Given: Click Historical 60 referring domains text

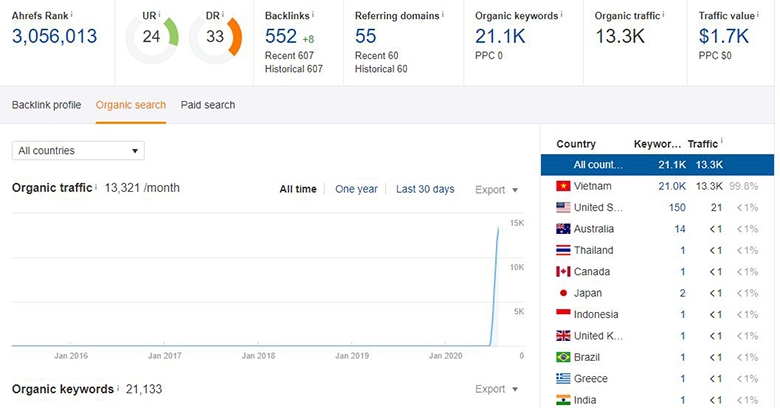Looking at the screenshot, I should [x=381, y=69].
